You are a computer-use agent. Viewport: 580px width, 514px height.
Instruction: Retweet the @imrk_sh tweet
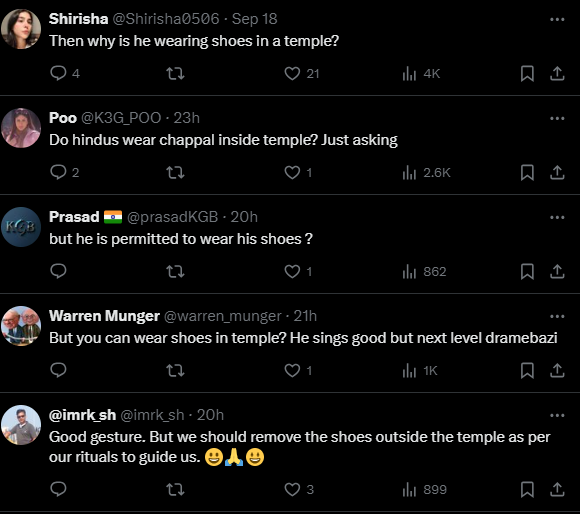pos(175,490)
